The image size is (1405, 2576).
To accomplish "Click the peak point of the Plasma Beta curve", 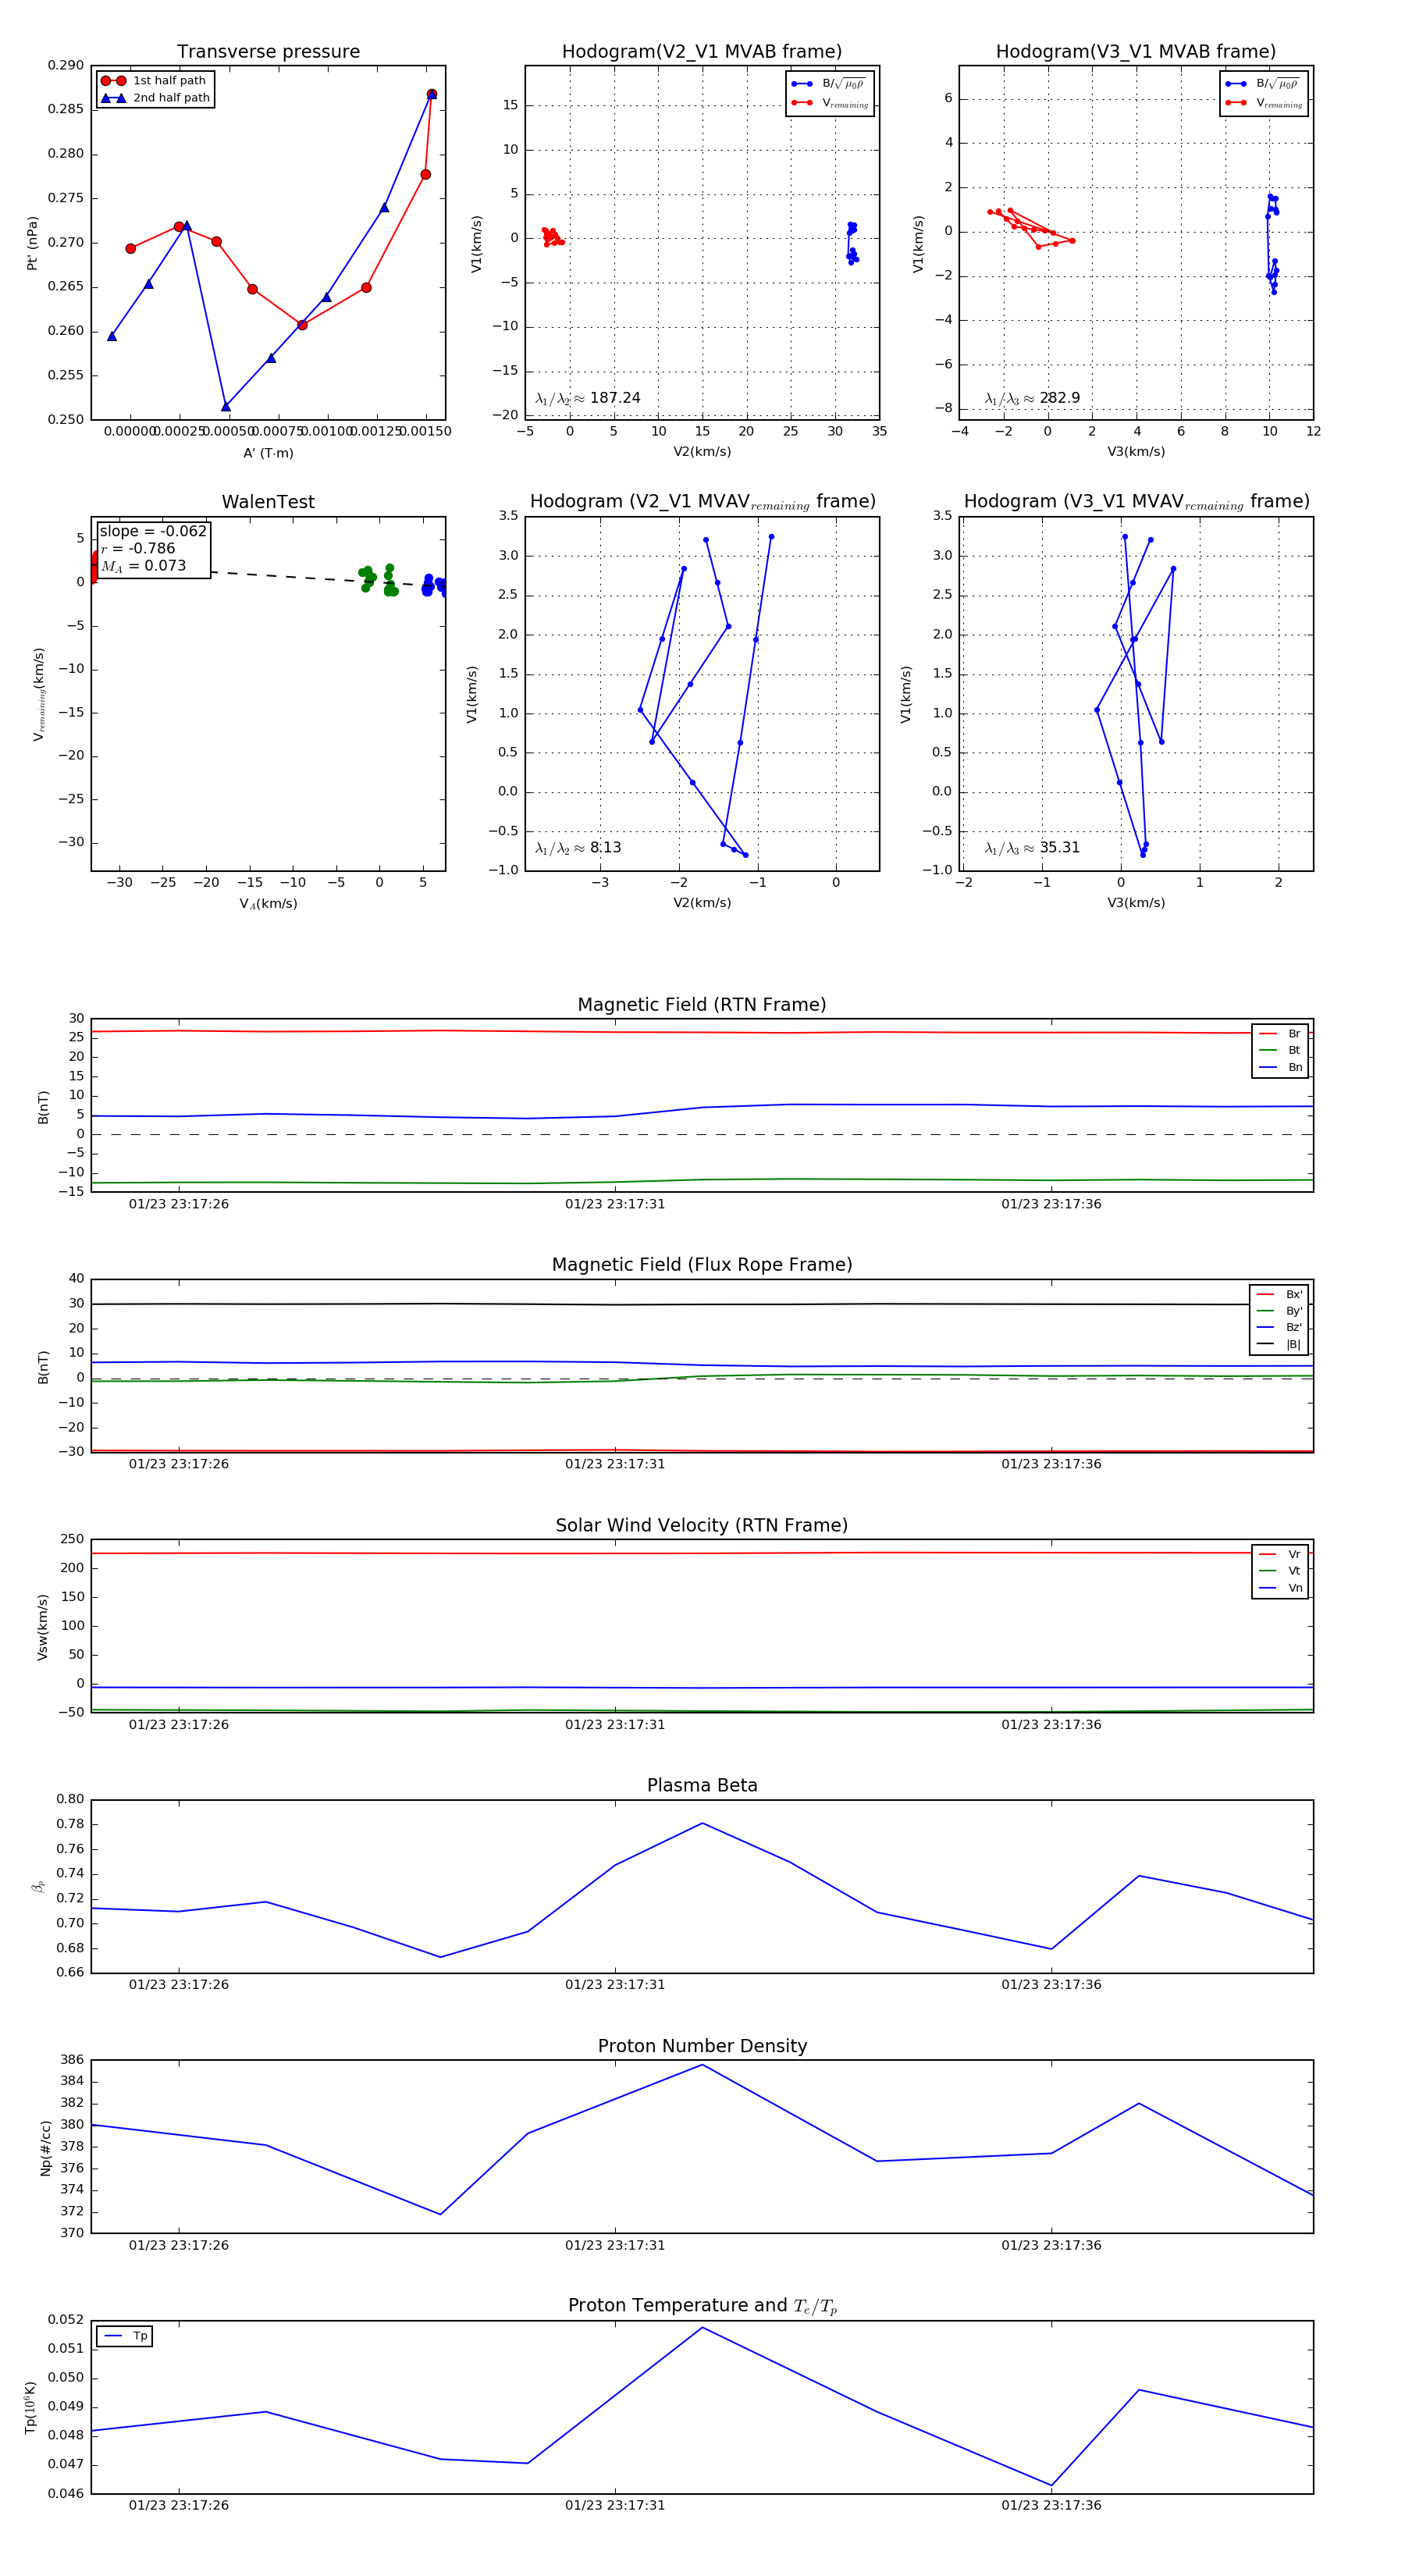I will point(702,1823).
